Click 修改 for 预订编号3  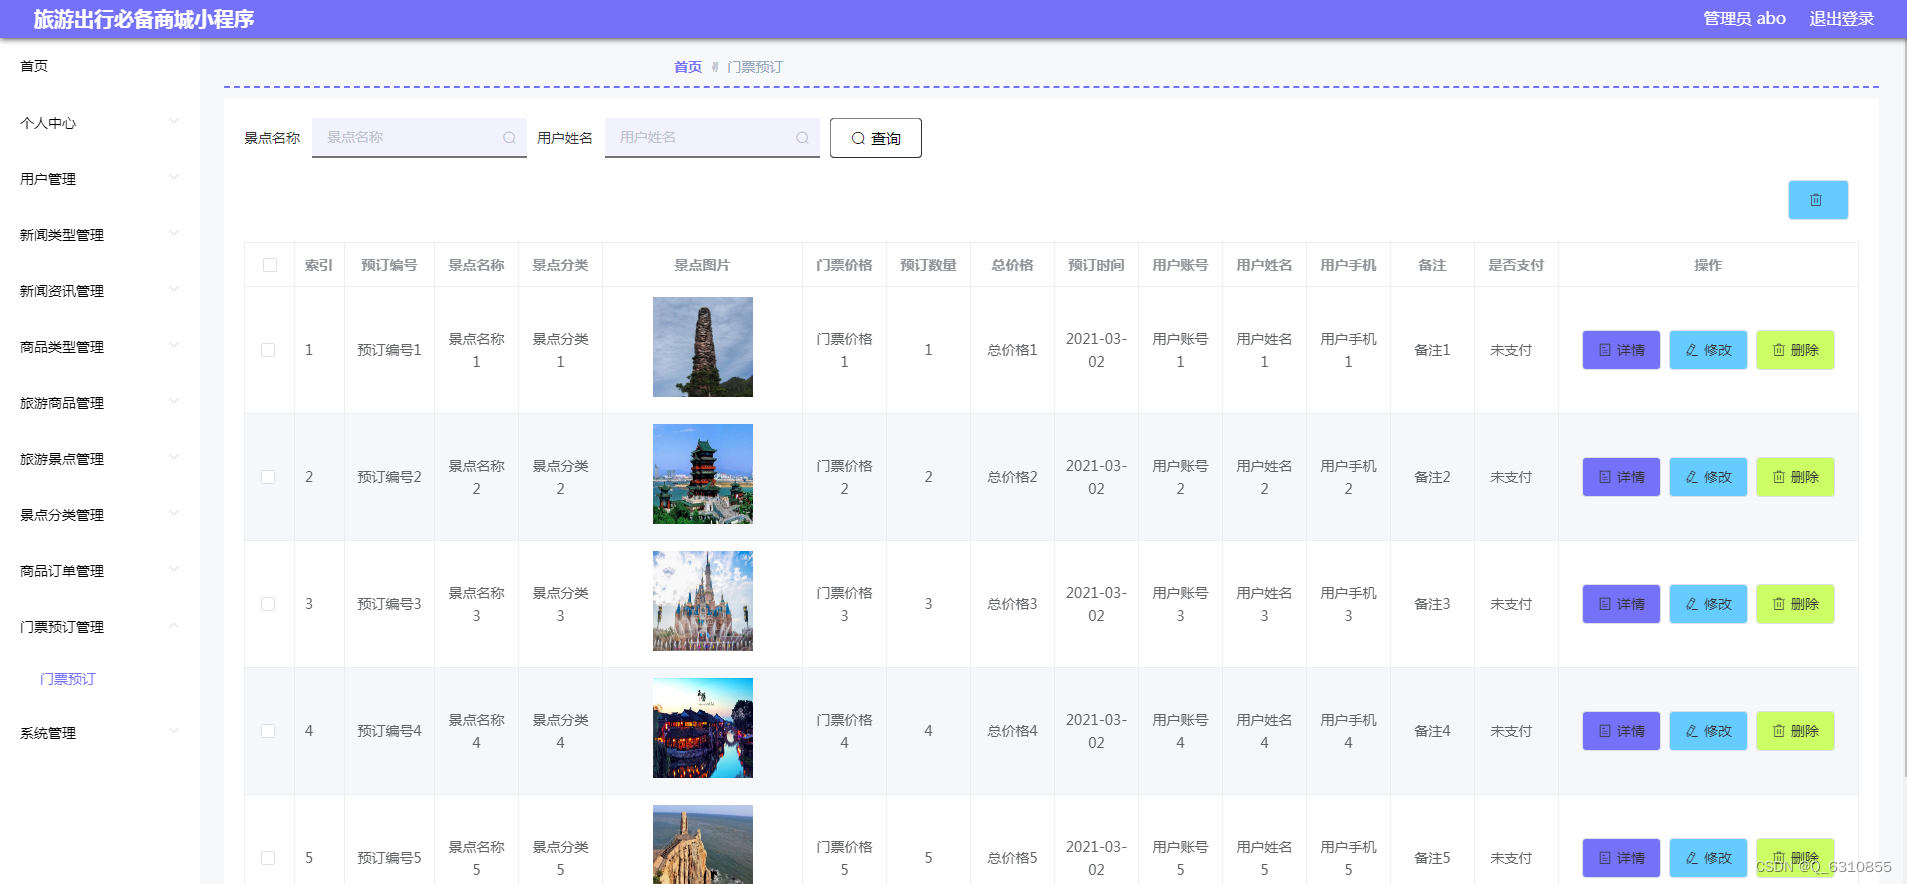(x=1708, y=604)
